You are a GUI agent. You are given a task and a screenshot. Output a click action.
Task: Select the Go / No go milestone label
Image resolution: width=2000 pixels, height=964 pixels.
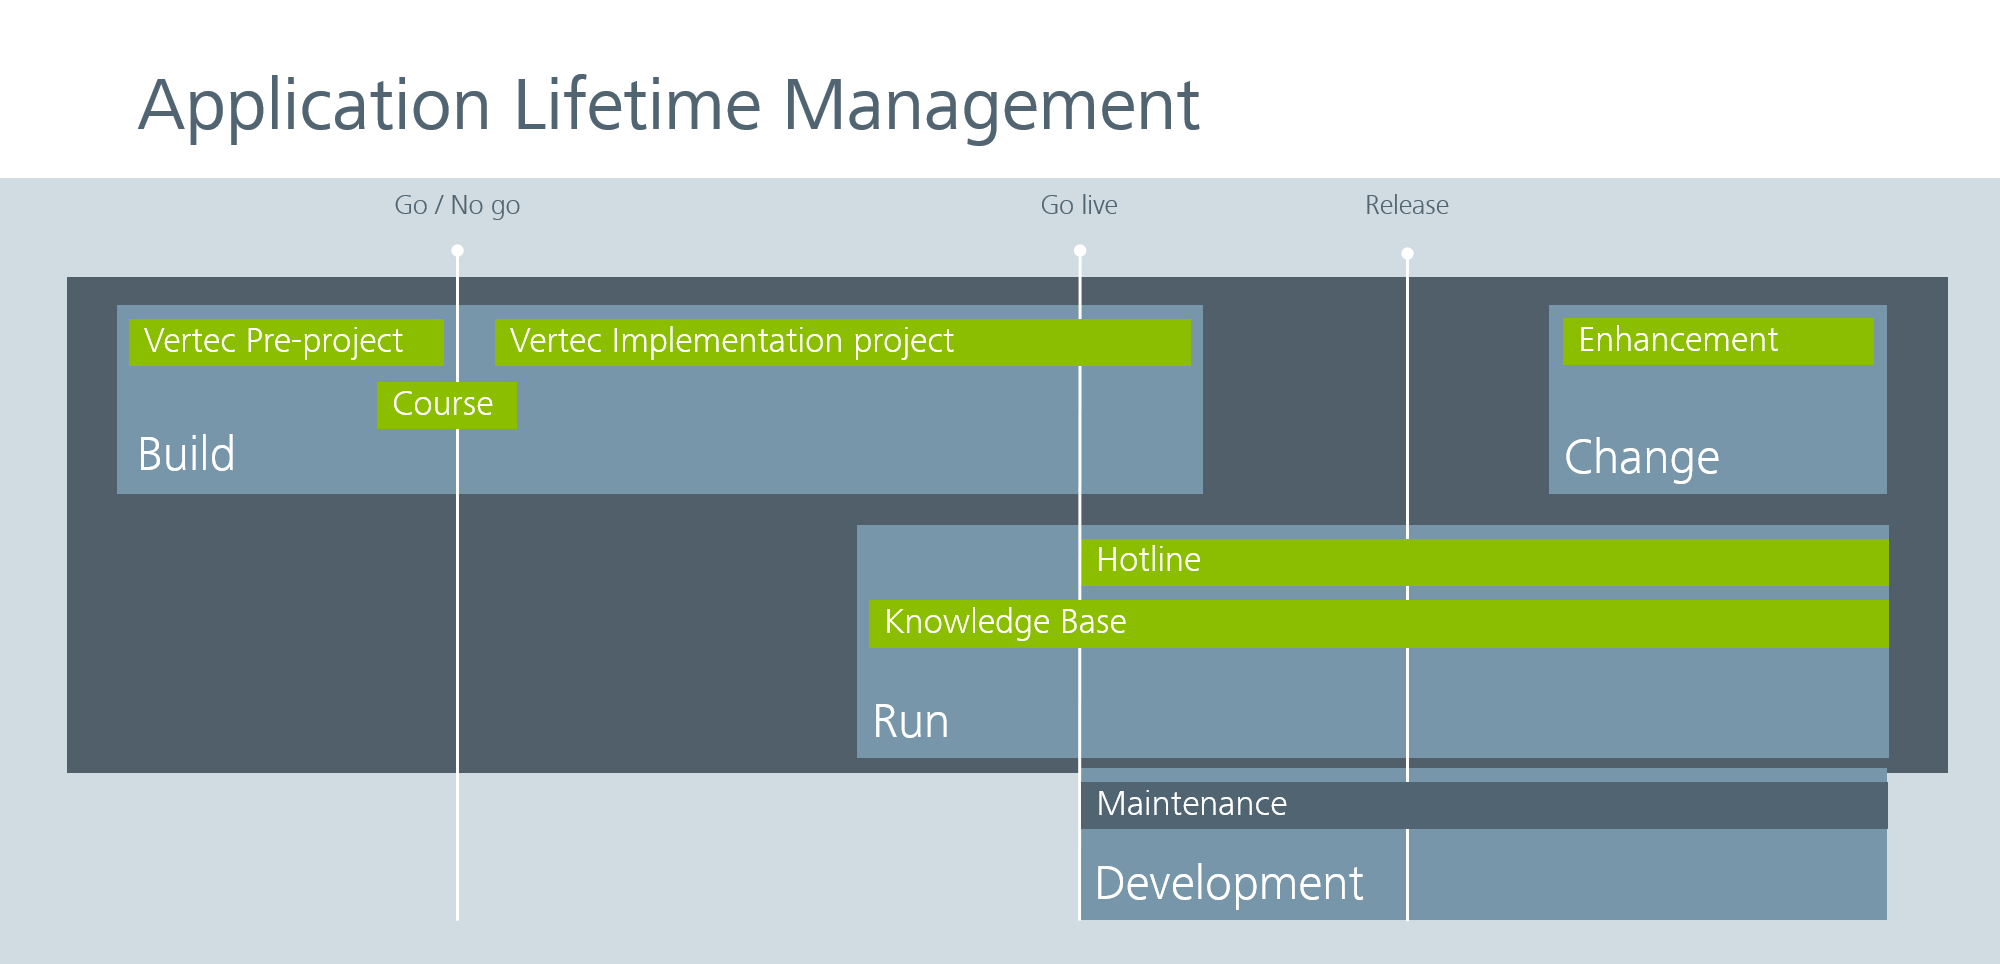tap(457, 205)
